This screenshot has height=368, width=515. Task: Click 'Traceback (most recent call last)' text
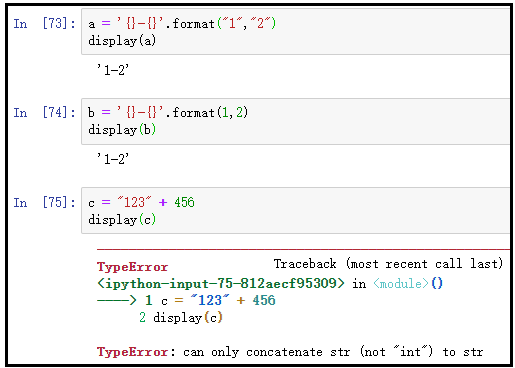click(388, 264)
